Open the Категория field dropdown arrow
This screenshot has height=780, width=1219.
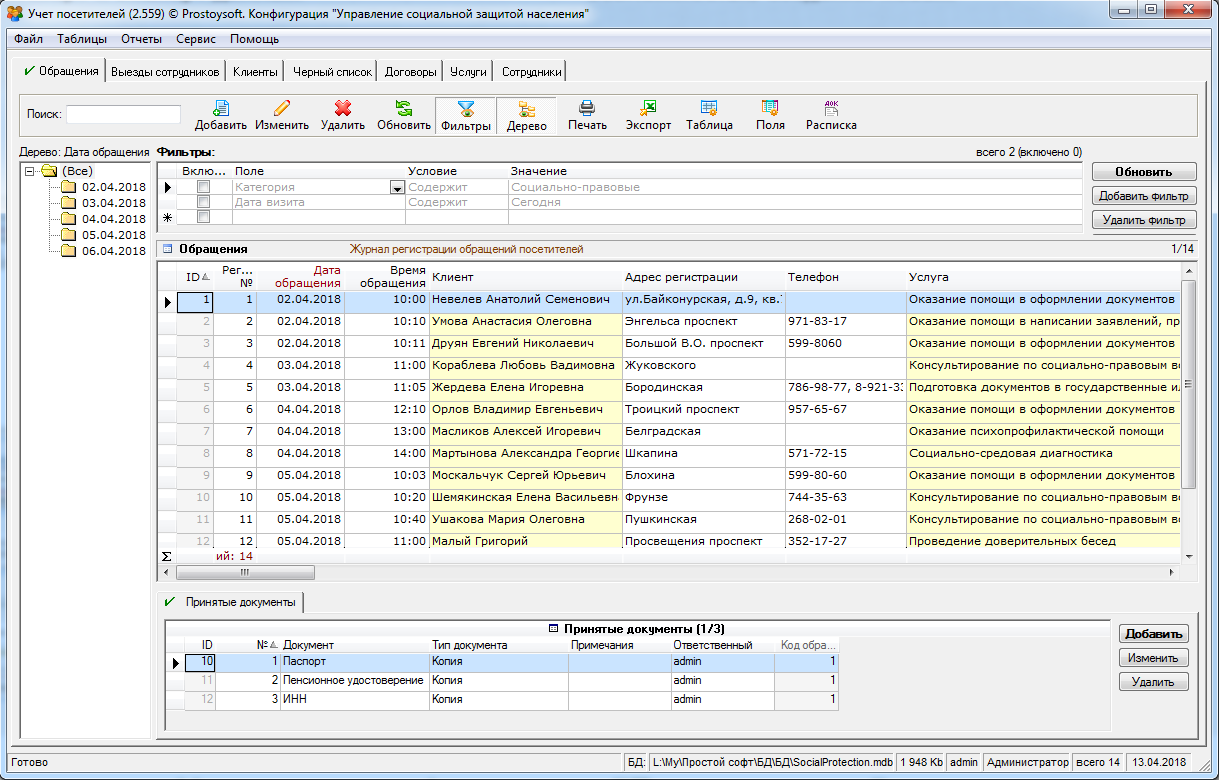397,188
